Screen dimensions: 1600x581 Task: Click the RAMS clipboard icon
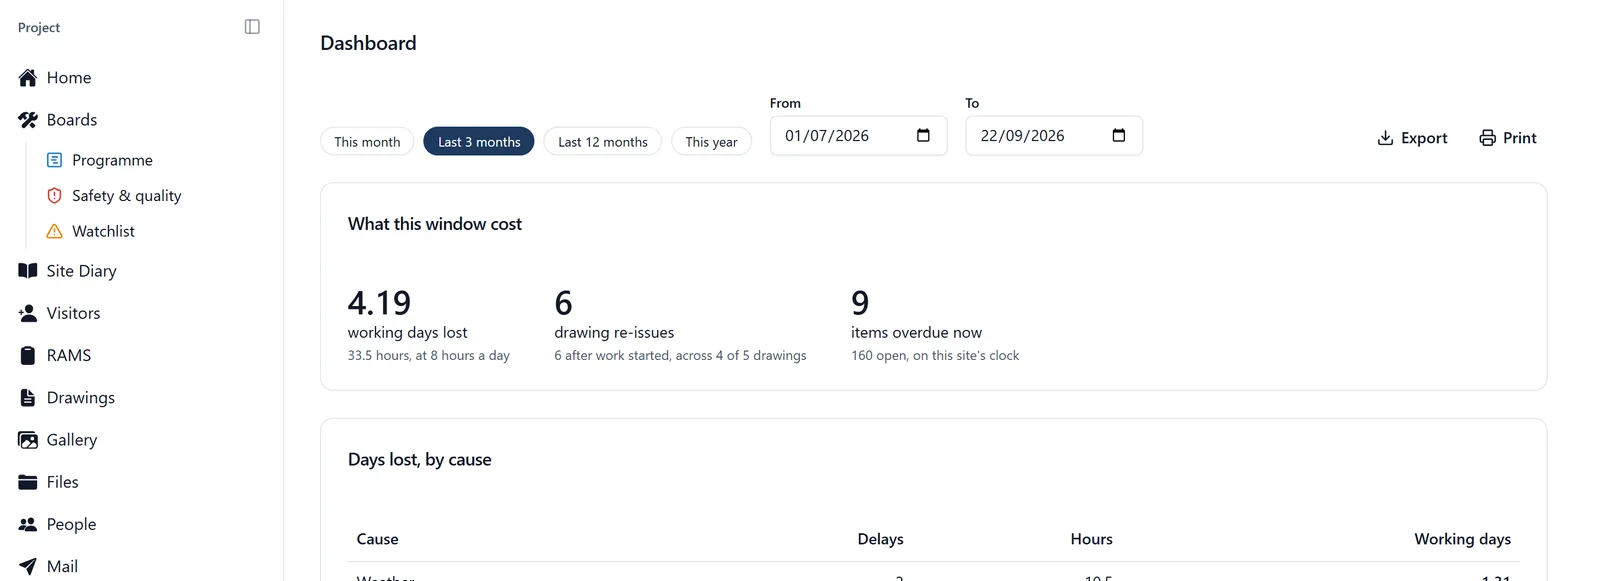pyautogui.click(x=28, y=355)
